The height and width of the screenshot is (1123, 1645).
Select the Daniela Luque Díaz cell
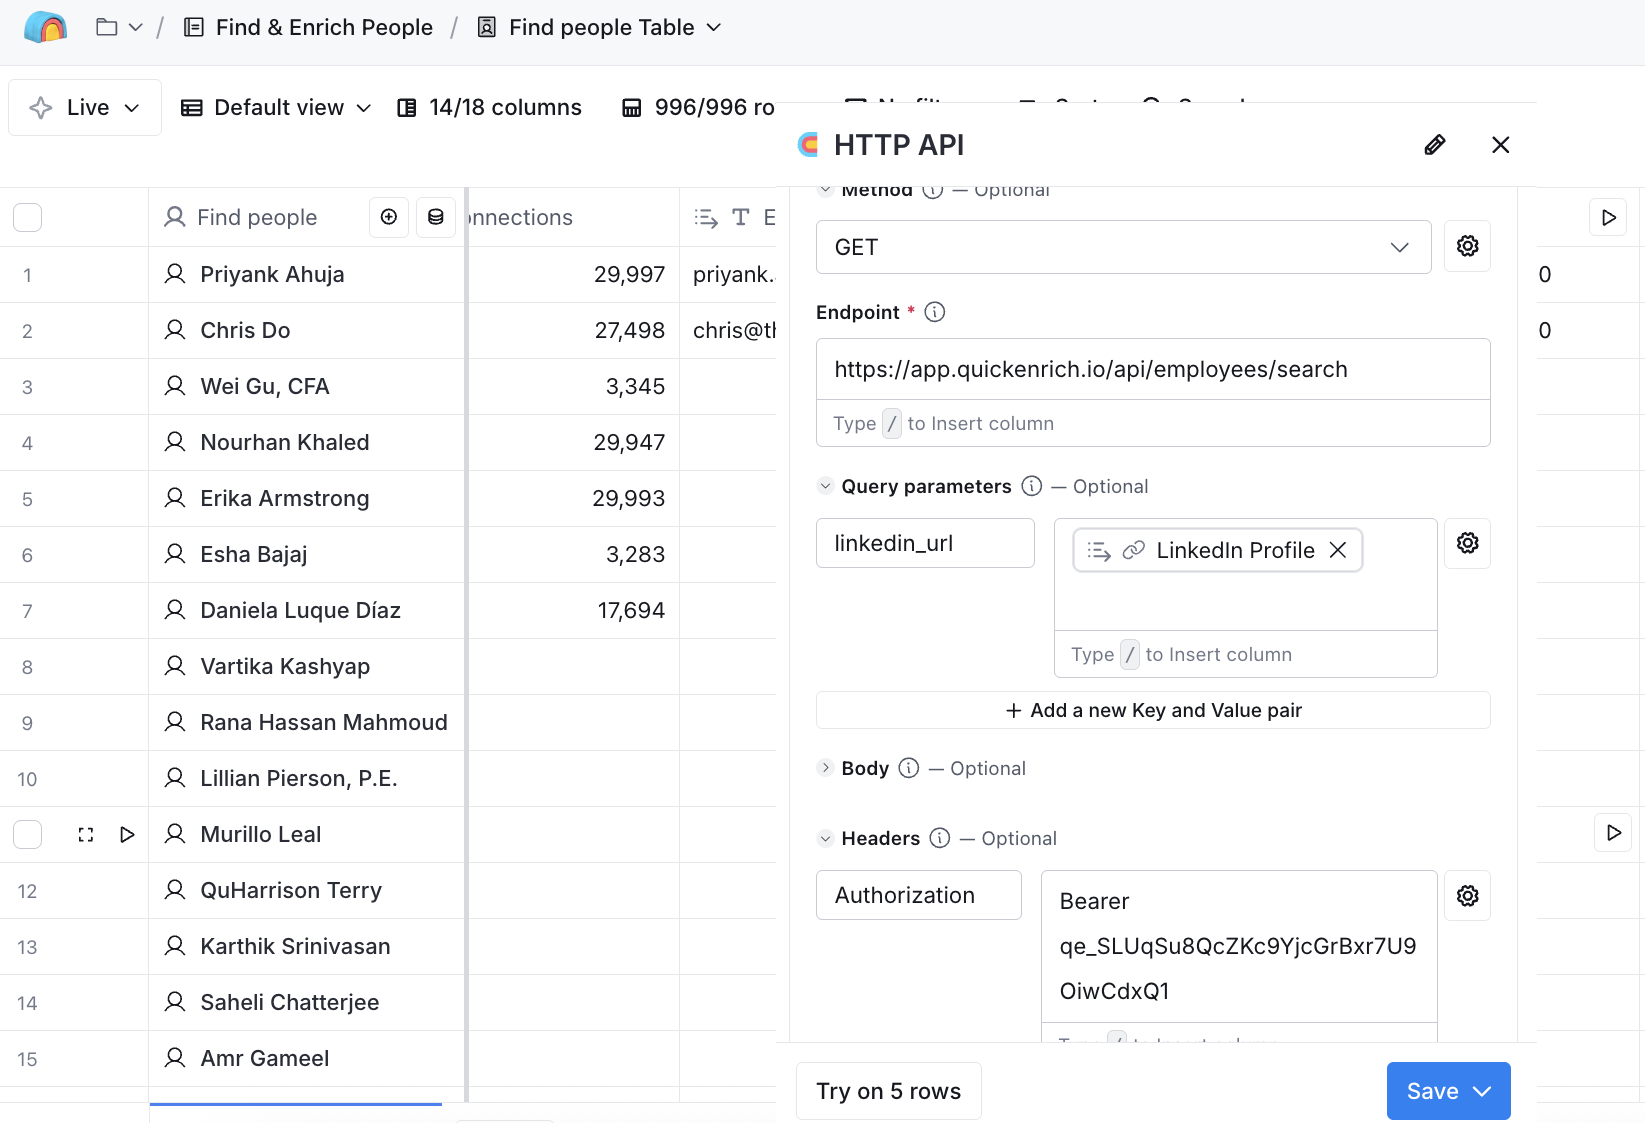tap(307, 610)
